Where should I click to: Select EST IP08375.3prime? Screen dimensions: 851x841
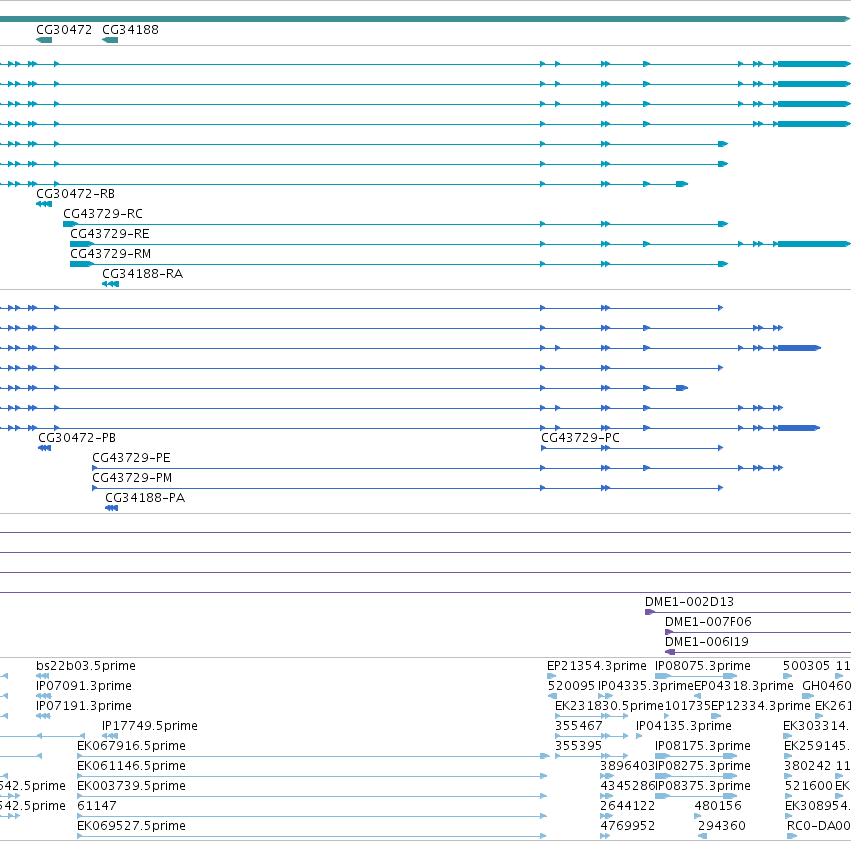point(703,786)
